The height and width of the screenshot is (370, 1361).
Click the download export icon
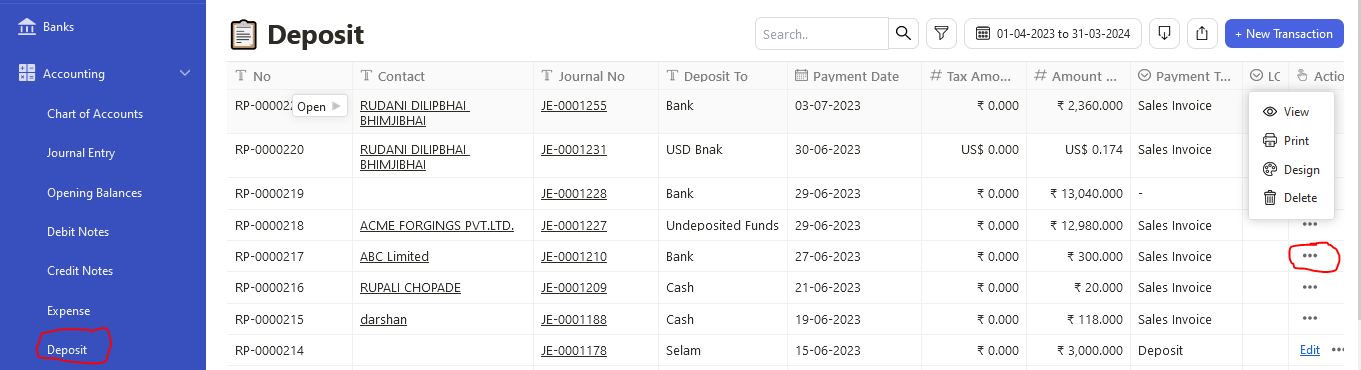click(x=1164, y=34)
